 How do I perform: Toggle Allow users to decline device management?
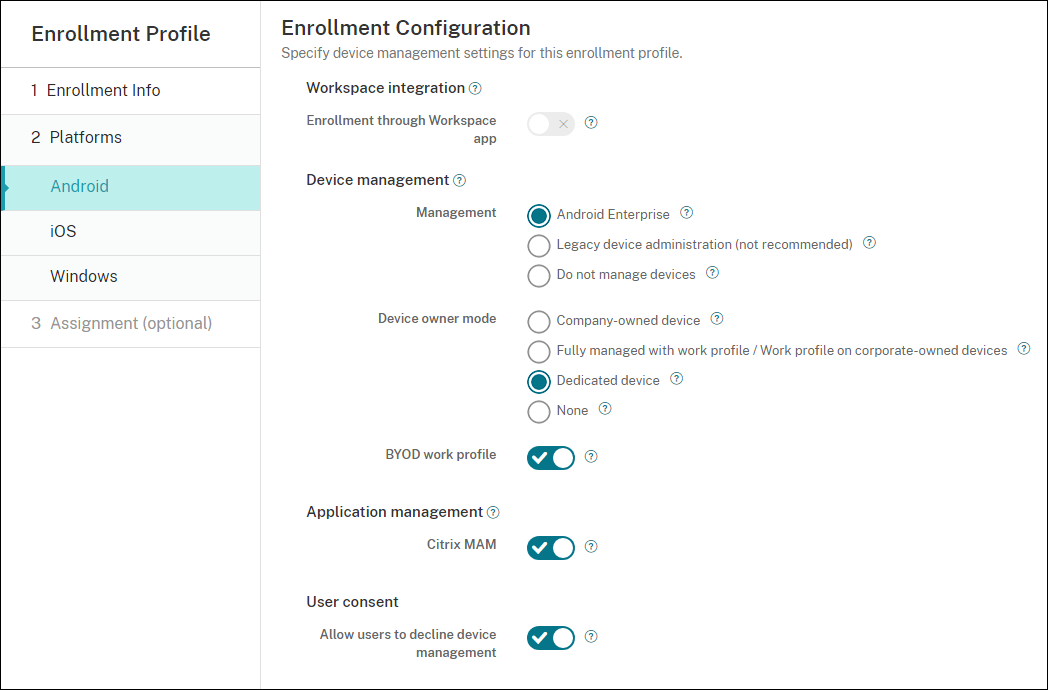(551, 638)
